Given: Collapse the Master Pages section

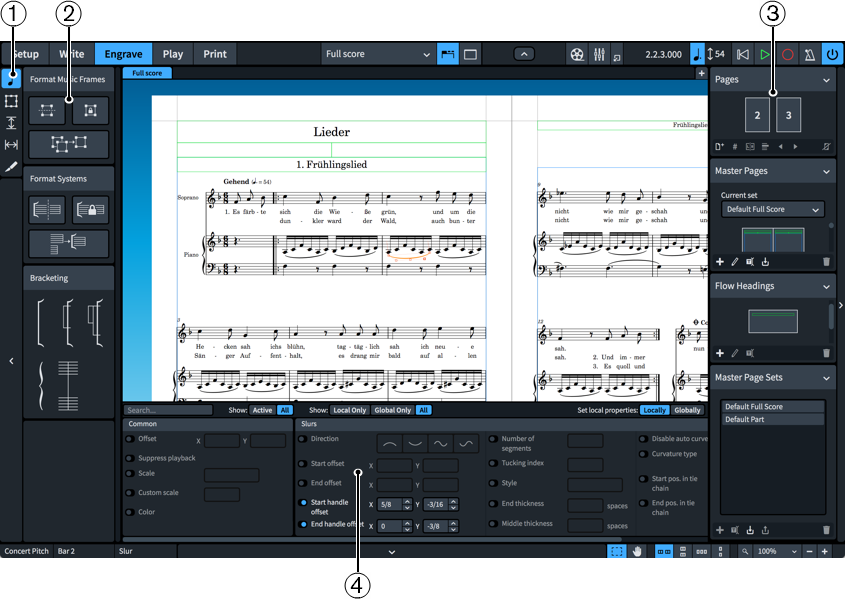Looking at the screenshot, I should pos(826,172).
